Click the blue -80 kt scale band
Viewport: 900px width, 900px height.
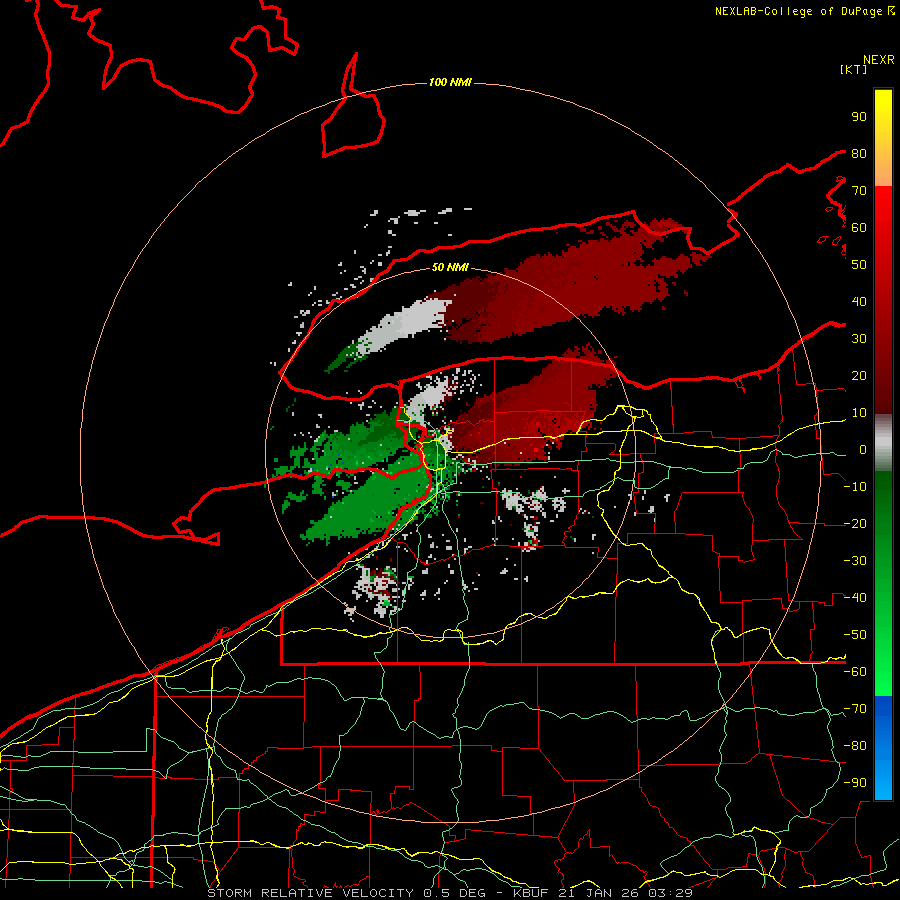pos(883,745)
